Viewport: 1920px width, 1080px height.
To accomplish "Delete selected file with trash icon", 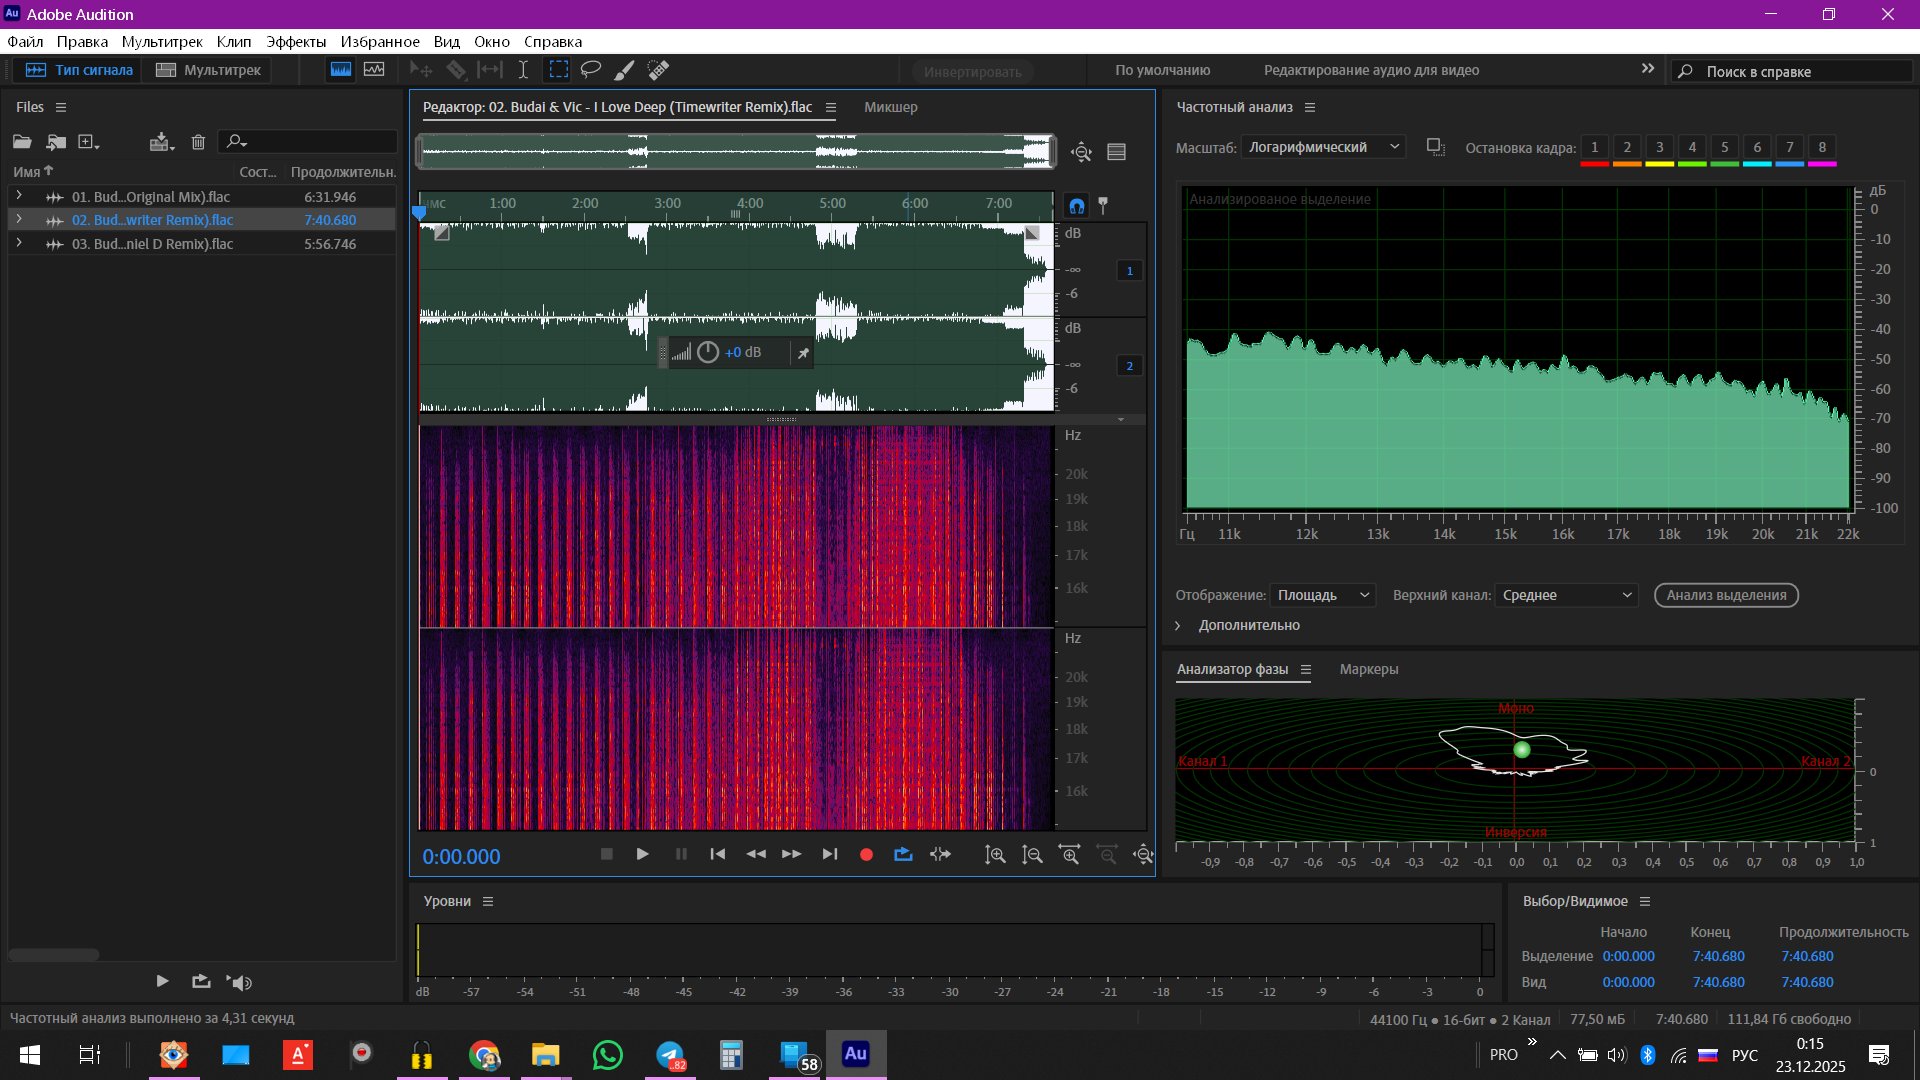I will 198,142.
